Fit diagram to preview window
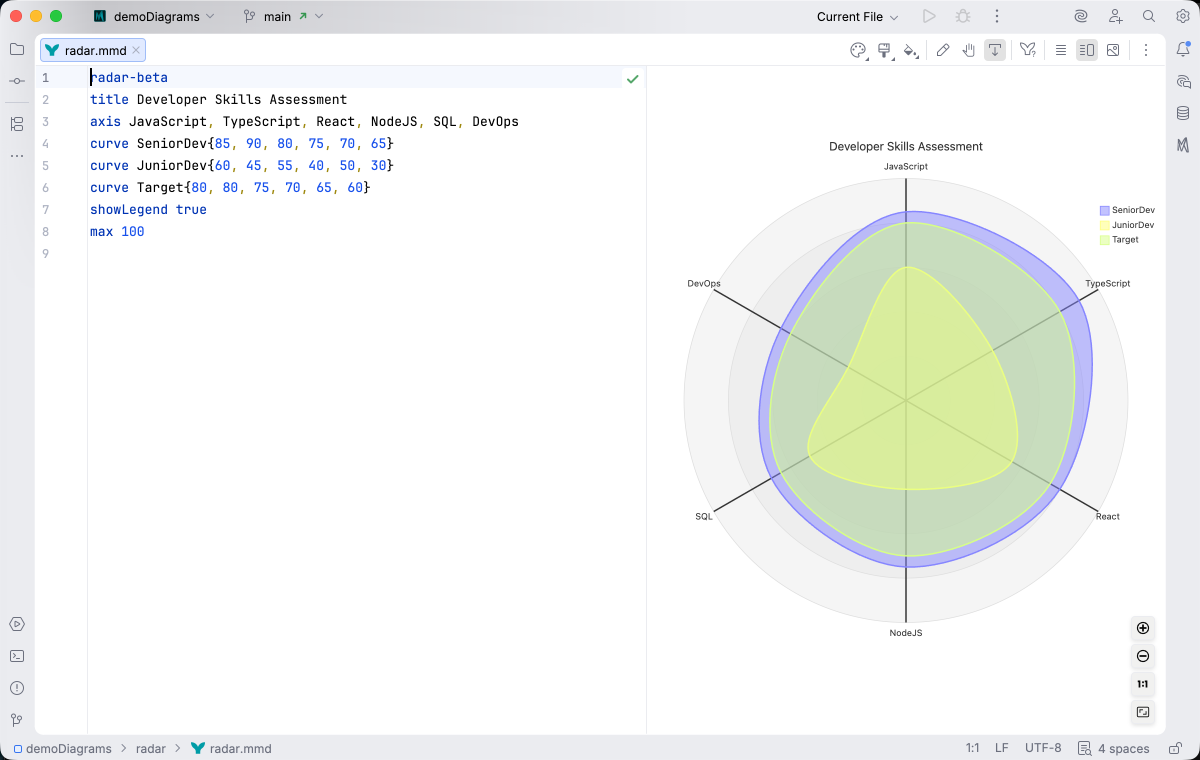Viewport: 1200px width, 760px height. coord(1143,712)
